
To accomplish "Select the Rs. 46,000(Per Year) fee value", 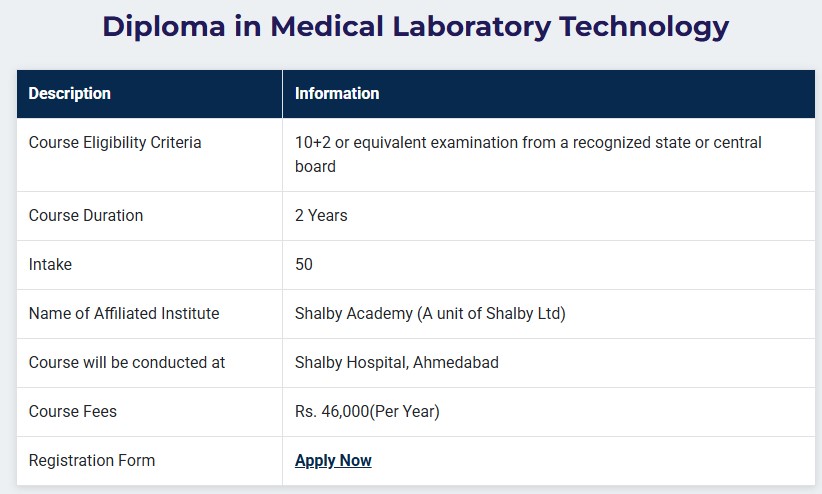I will tap(367, 412).
